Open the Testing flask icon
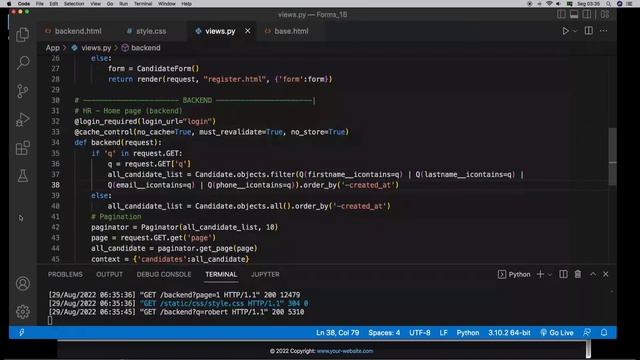This screenshot has width=640, height=360. 23,176
